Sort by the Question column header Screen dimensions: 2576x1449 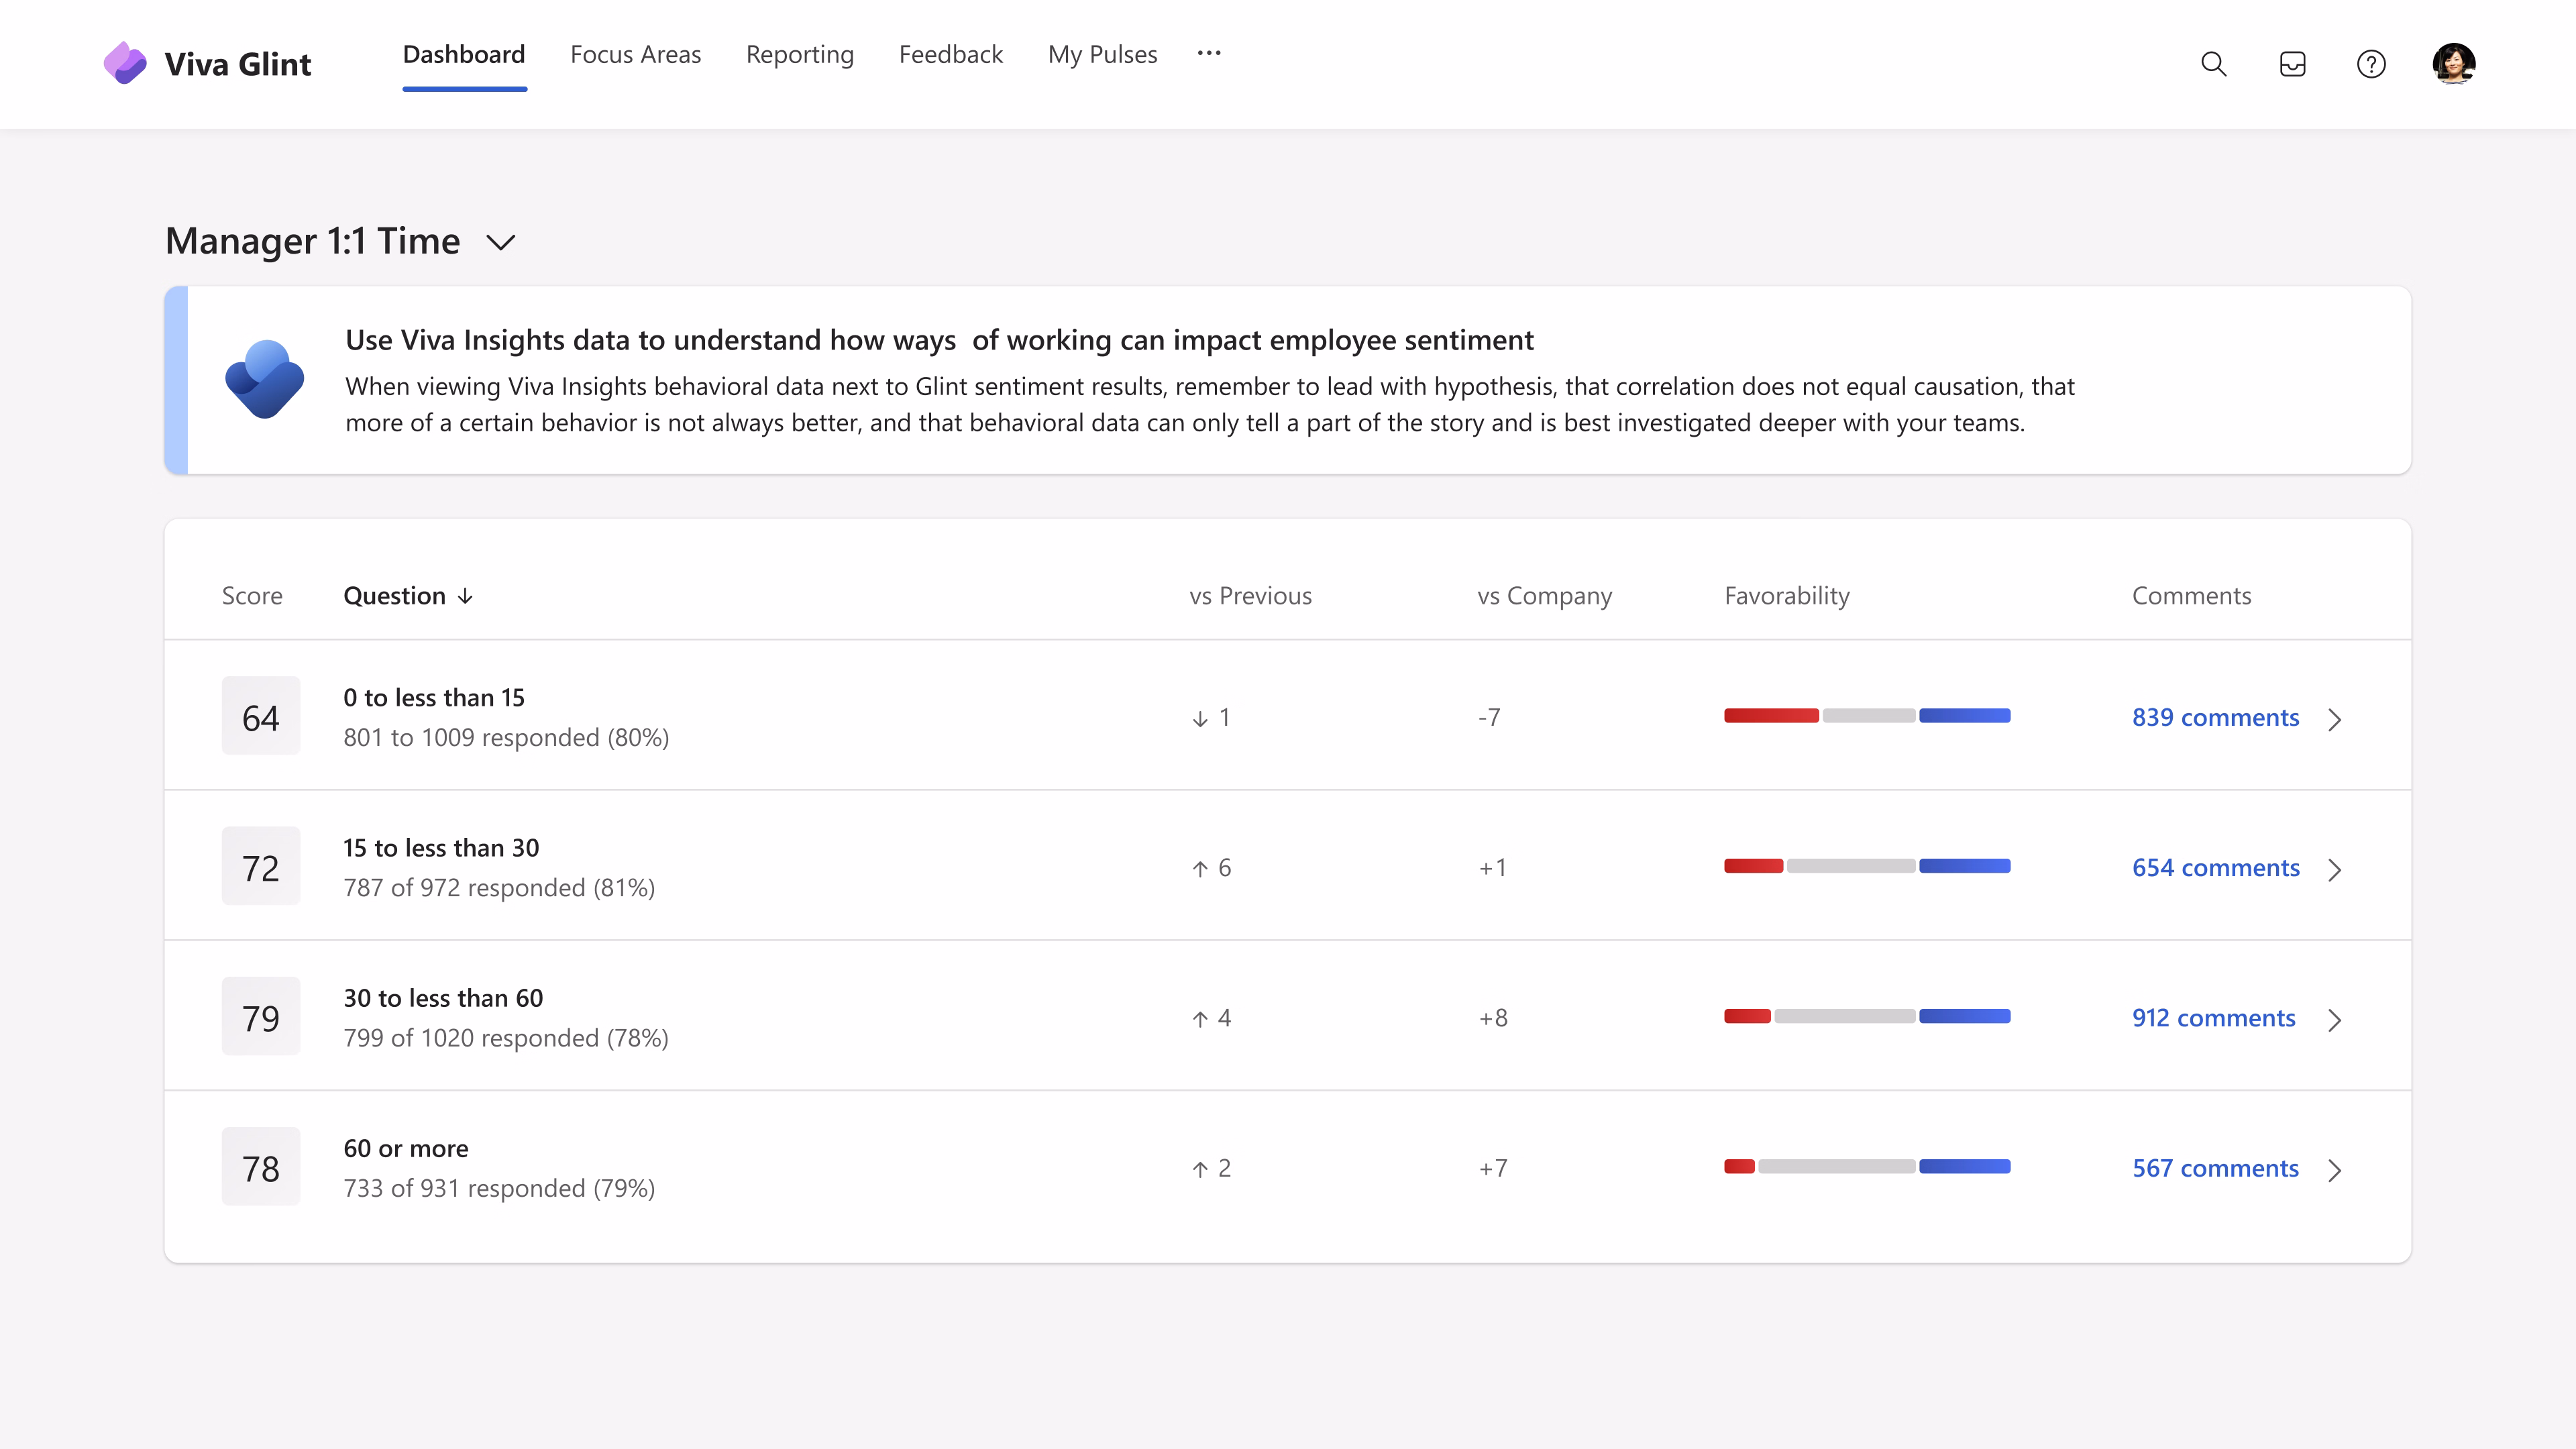(x=394, y=596)
